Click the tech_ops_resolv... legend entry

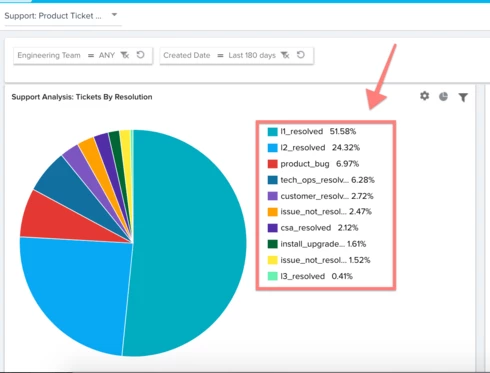[x=321, y=180]
